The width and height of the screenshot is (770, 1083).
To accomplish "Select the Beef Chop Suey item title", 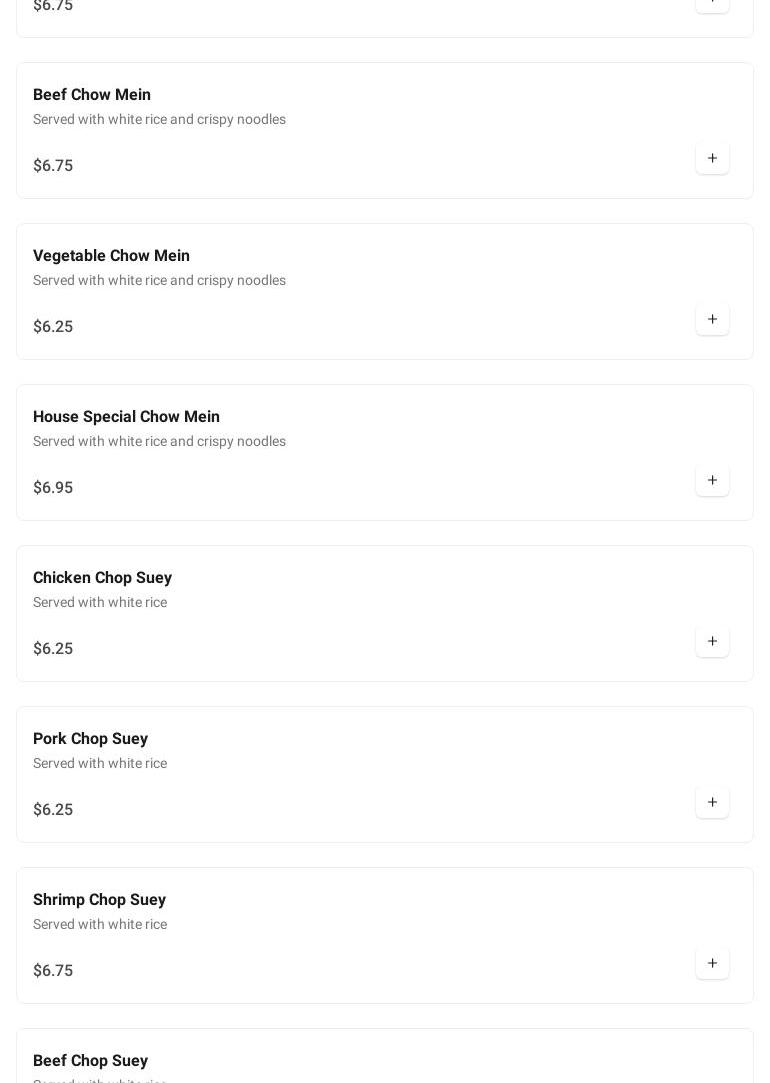I will click(x=90, y=1061).
